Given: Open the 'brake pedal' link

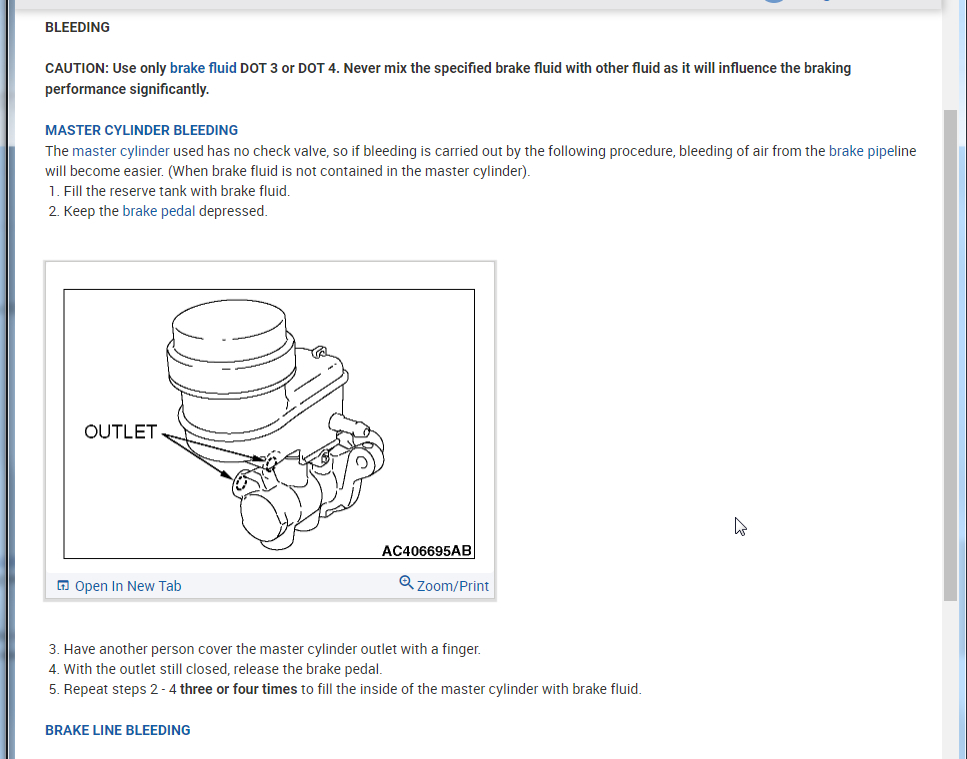Looking at the screenshot, I should click(158, 211).
